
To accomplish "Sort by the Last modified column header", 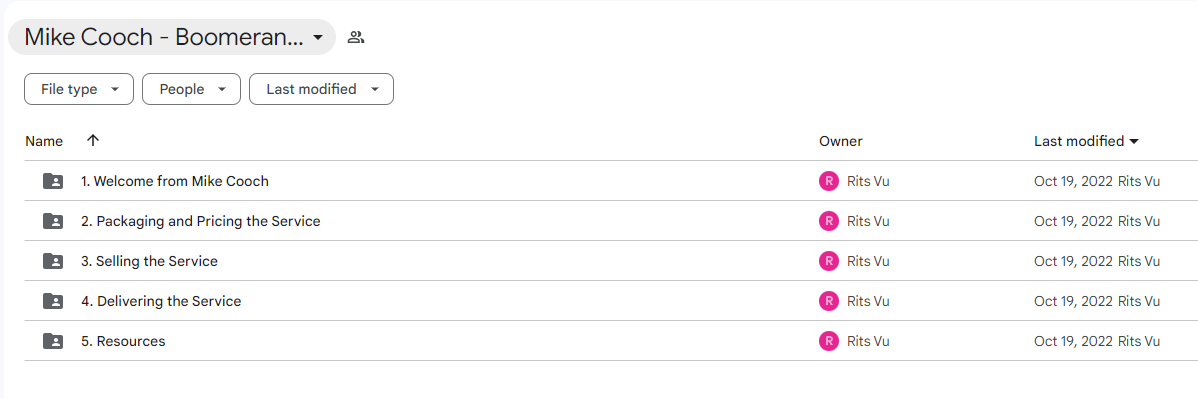I will (1086, 141).
